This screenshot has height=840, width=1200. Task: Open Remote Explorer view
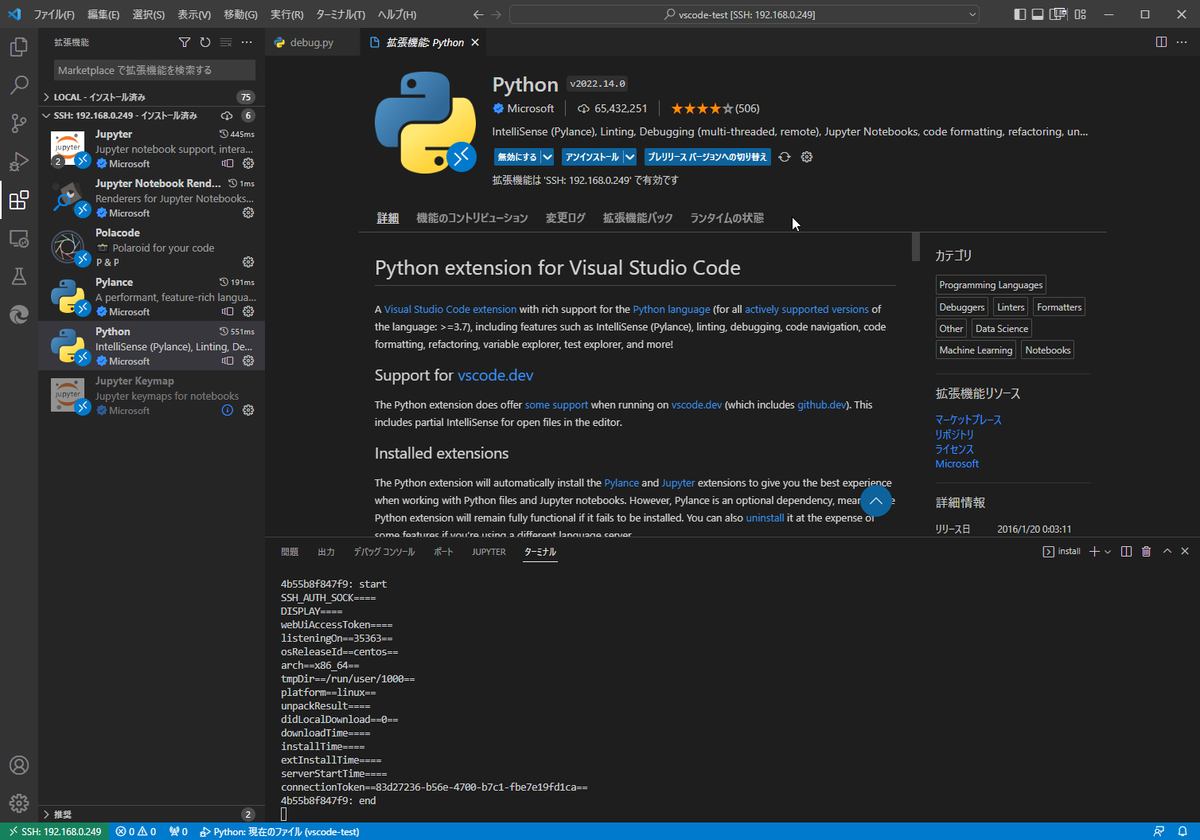(19, 239)
